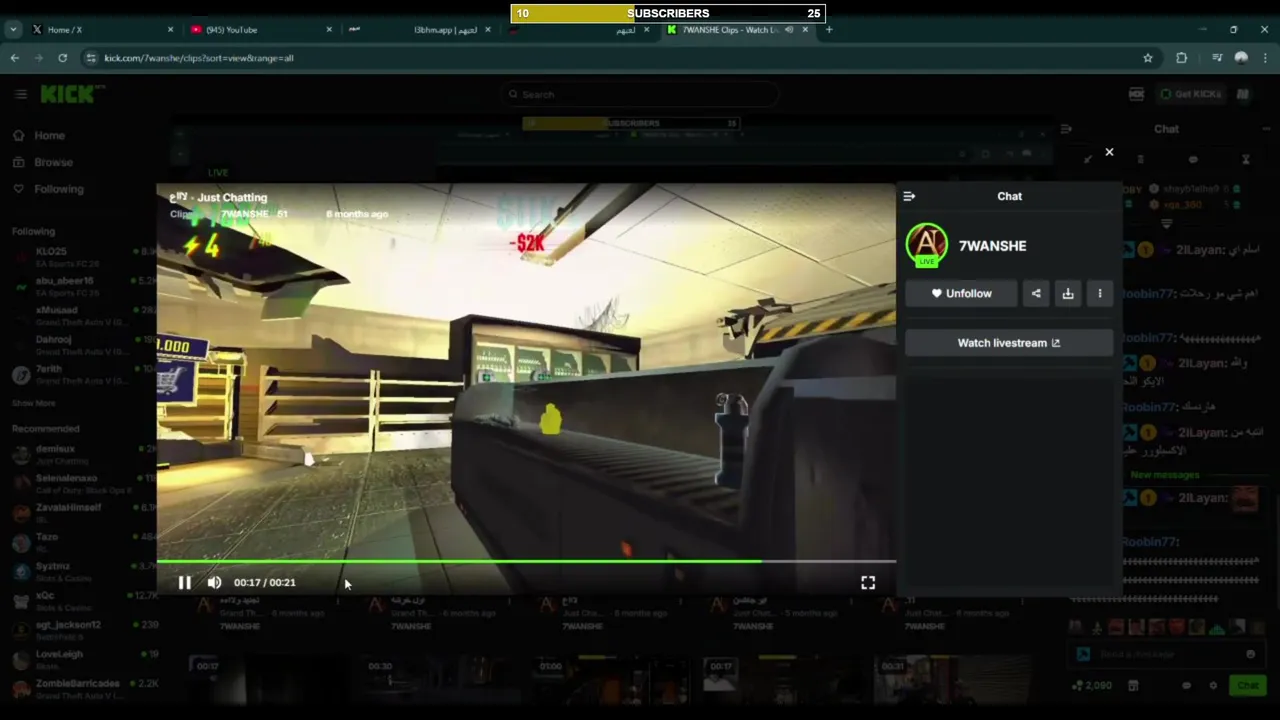Toggle the Kick sidebar hamburger menu
This screenshot has width=1280, height=720.
click(21, 94)
